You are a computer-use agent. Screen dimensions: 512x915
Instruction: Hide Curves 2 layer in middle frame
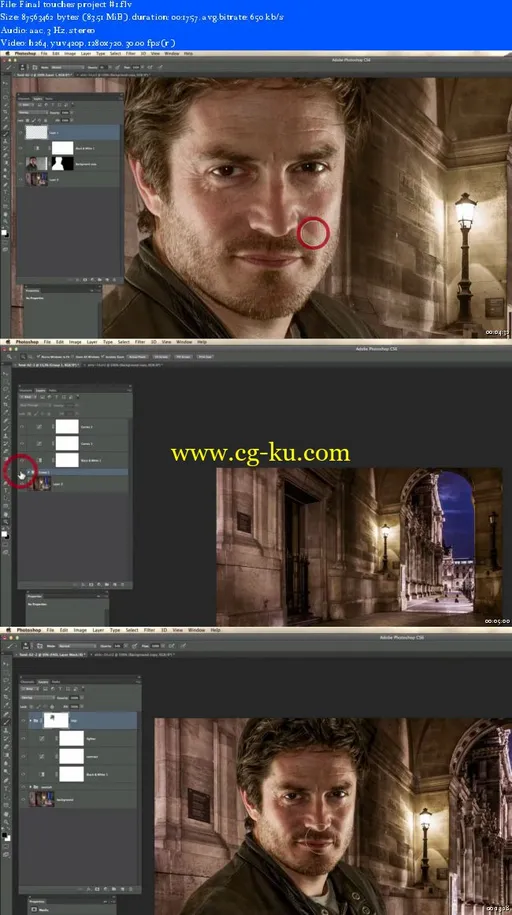click(x=22, y=427)
